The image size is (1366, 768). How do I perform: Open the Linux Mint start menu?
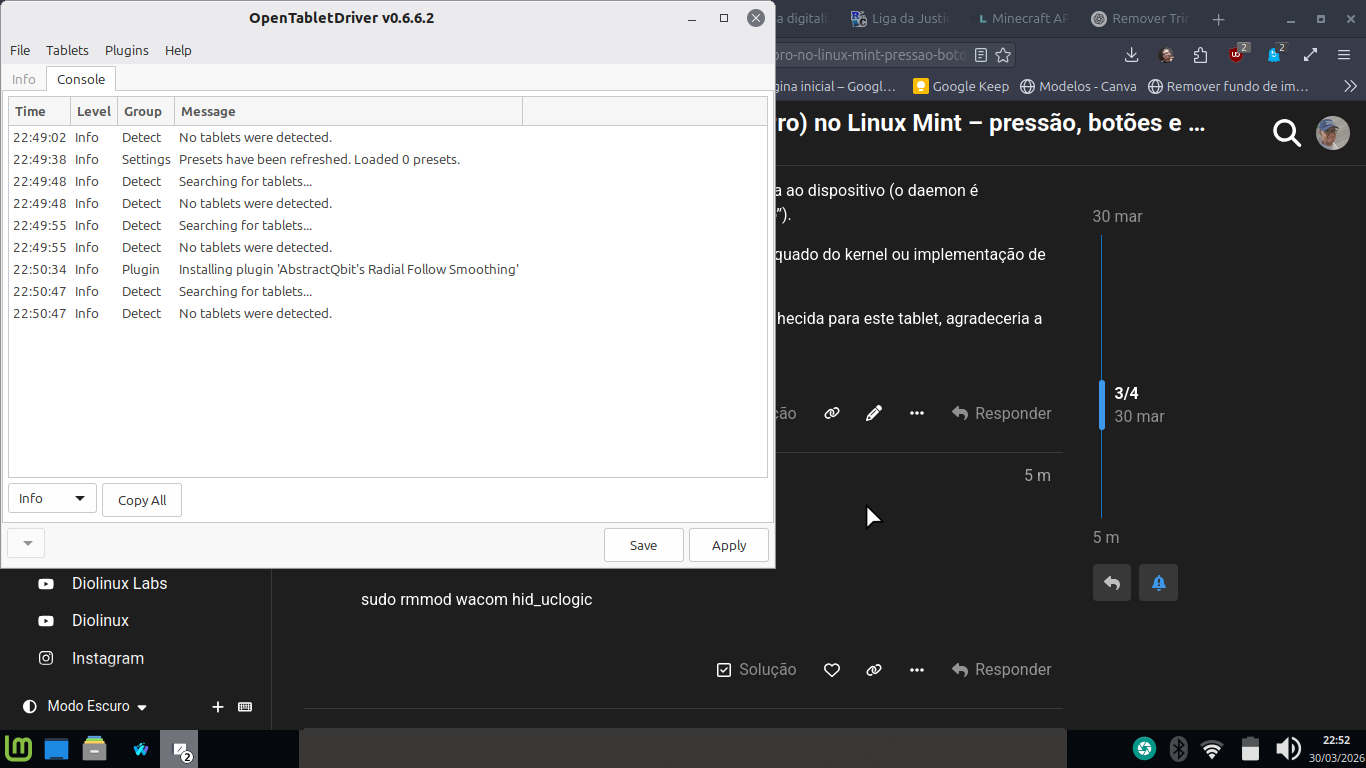pyautogui.click(x=19, y=748)
